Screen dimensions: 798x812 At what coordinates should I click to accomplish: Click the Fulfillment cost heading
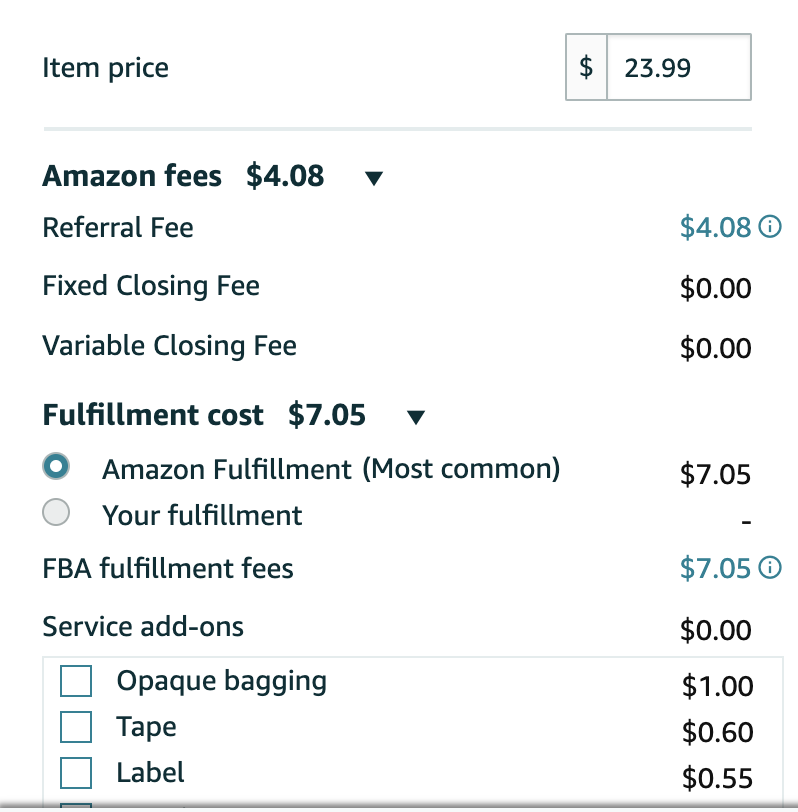point(153,415)
